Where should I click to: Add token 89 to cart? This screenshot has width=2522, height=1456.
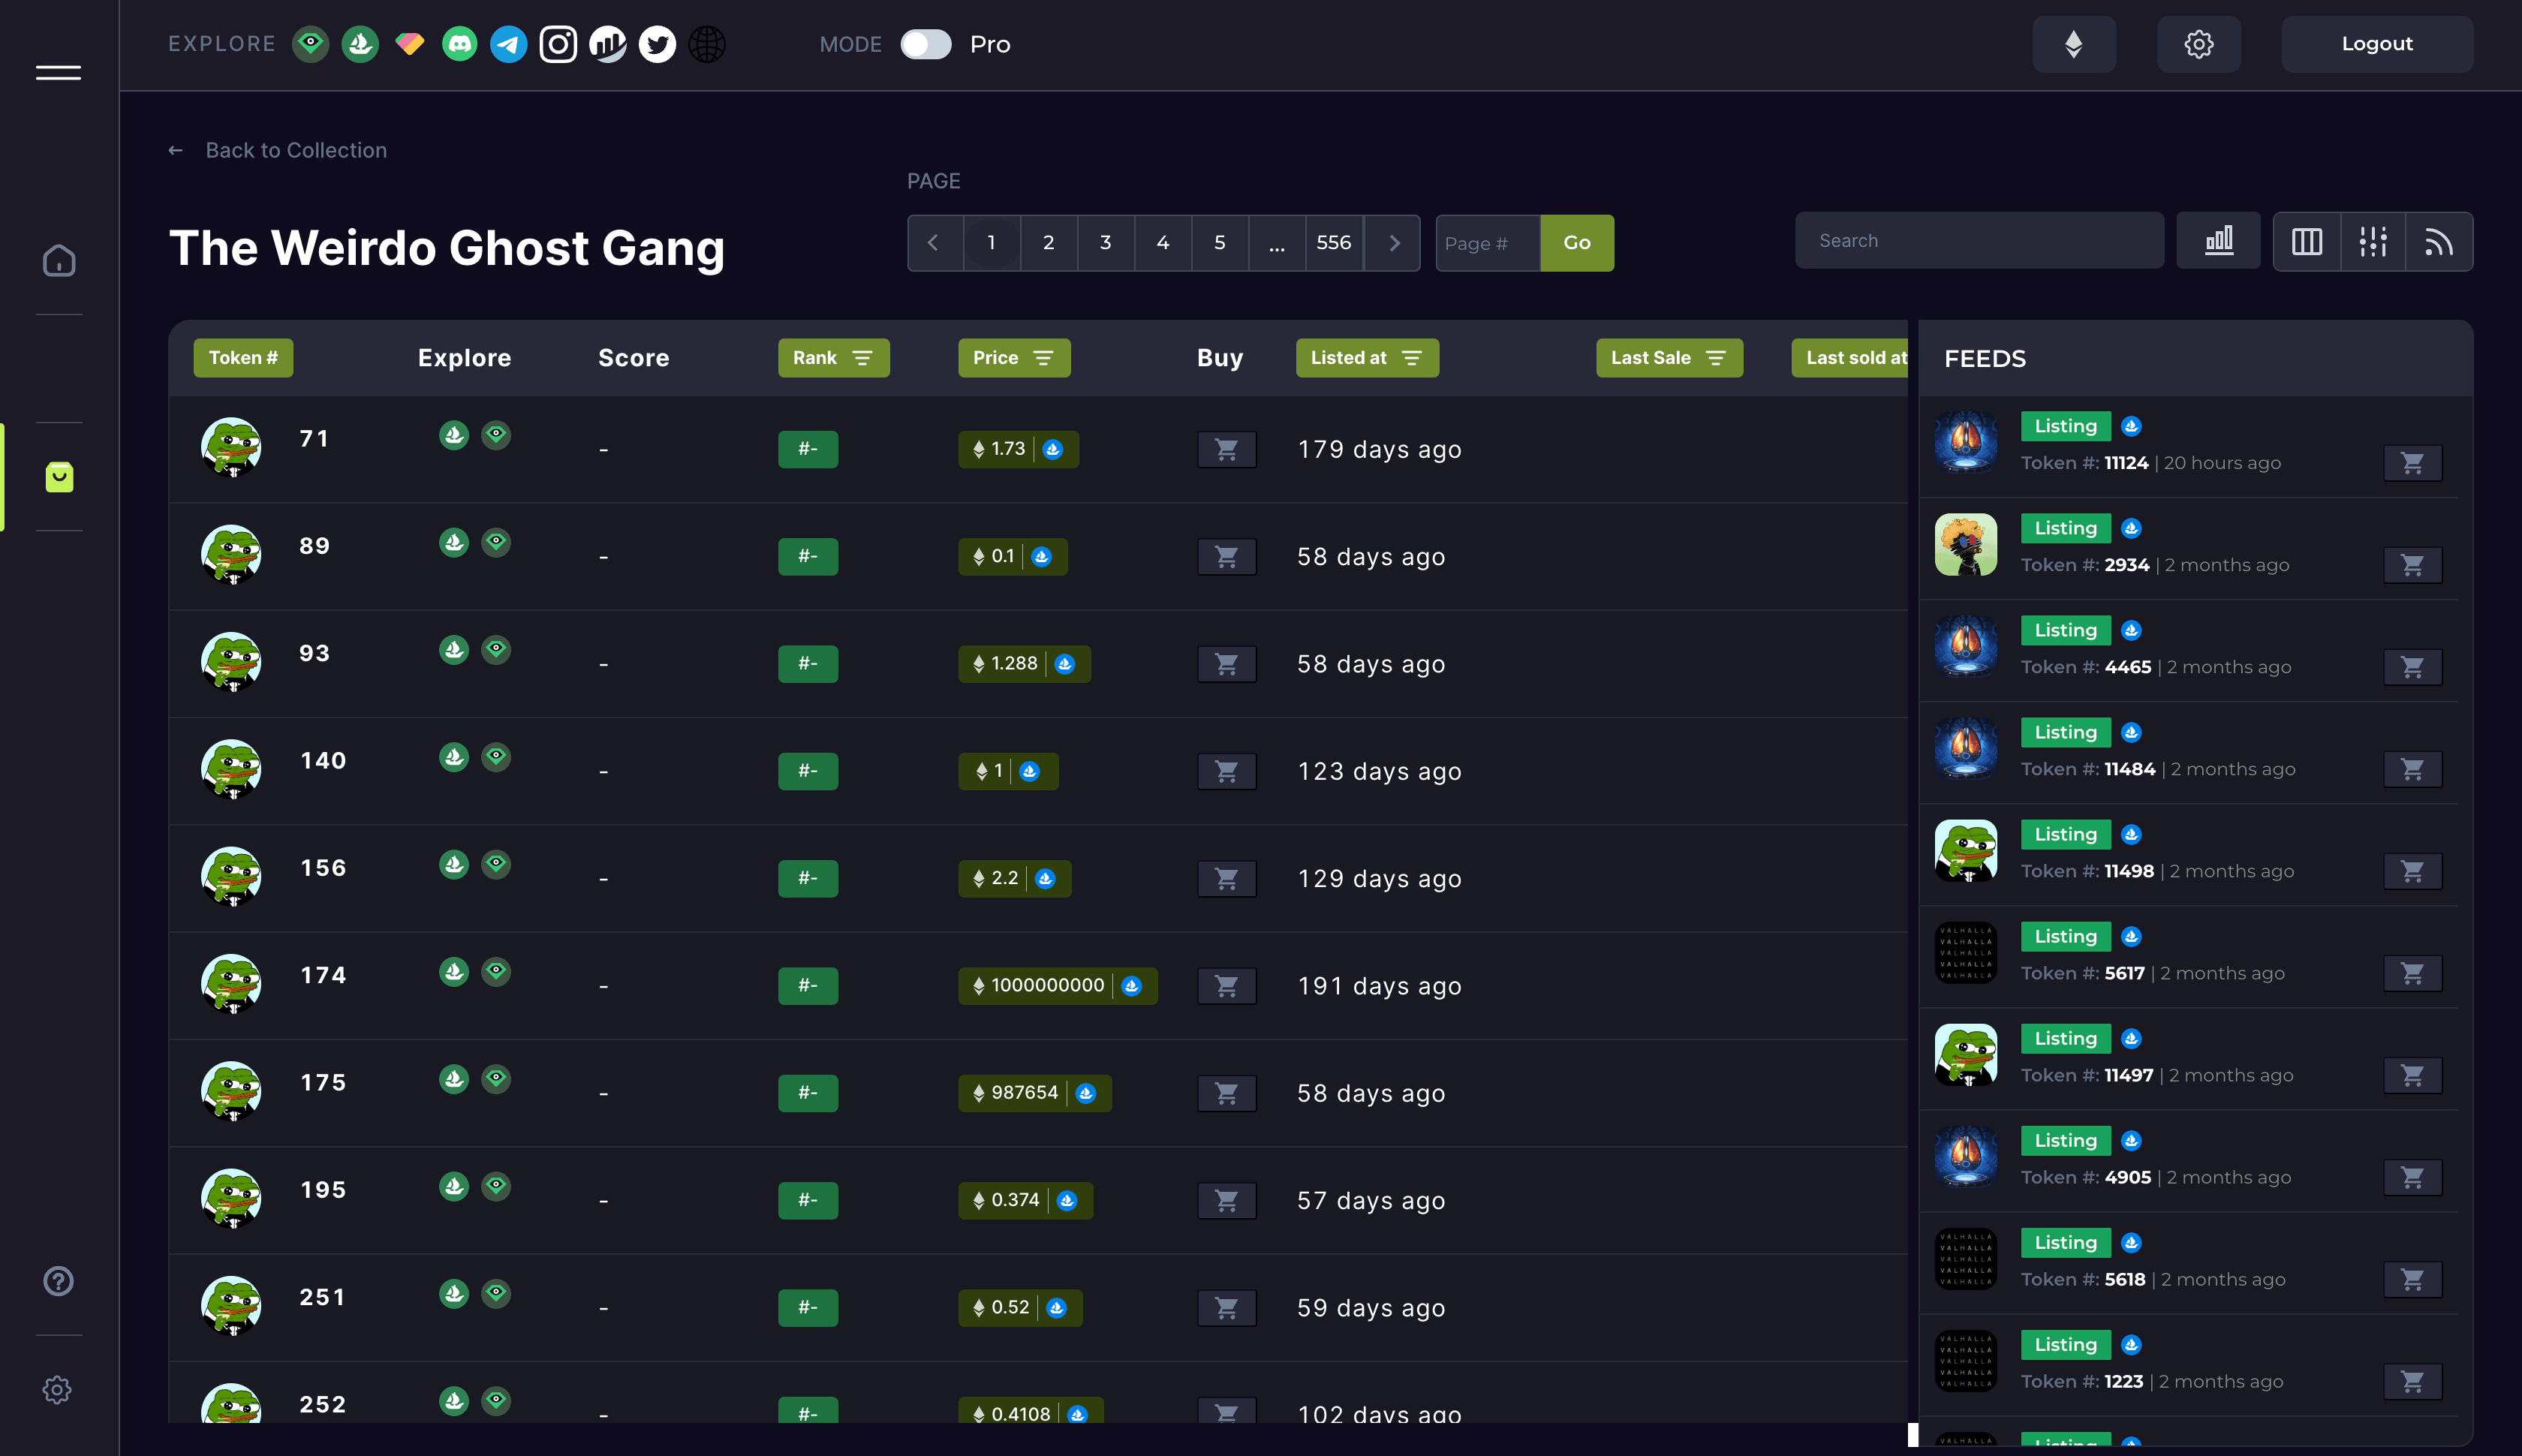click(x=1226, y=557)
